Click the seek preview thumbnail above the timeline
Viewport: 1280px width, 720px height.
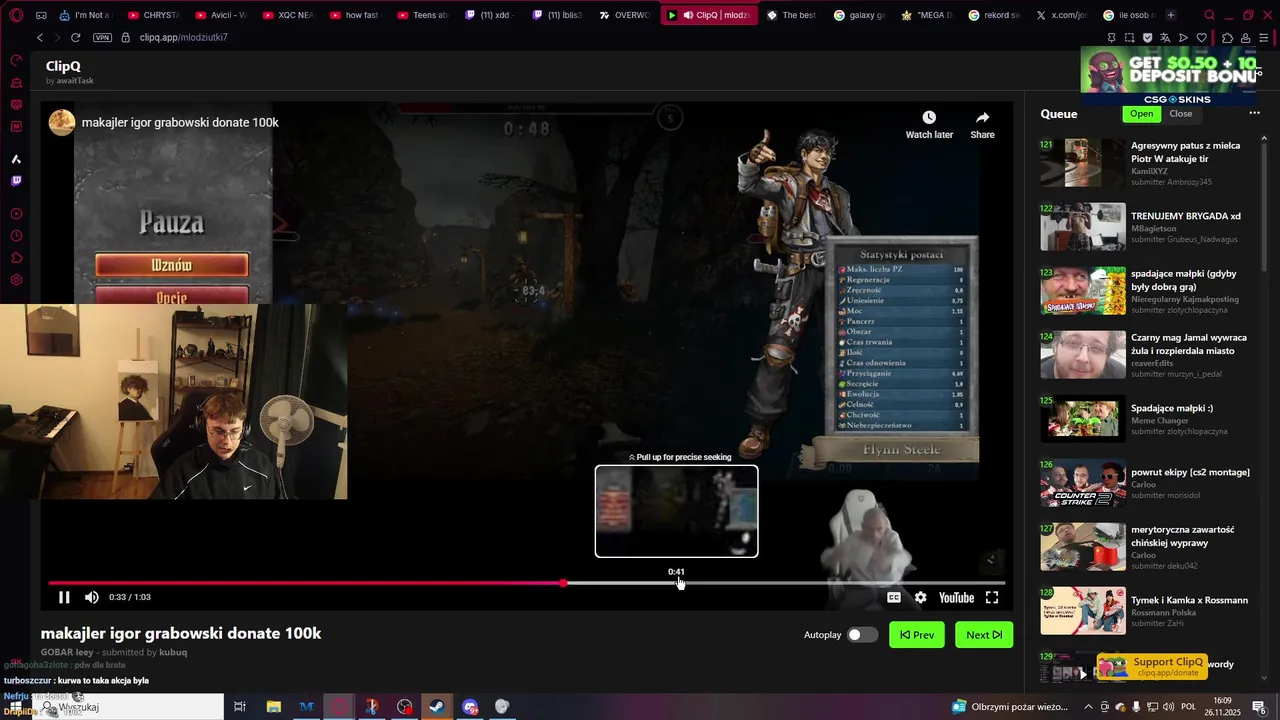(677, 511)
